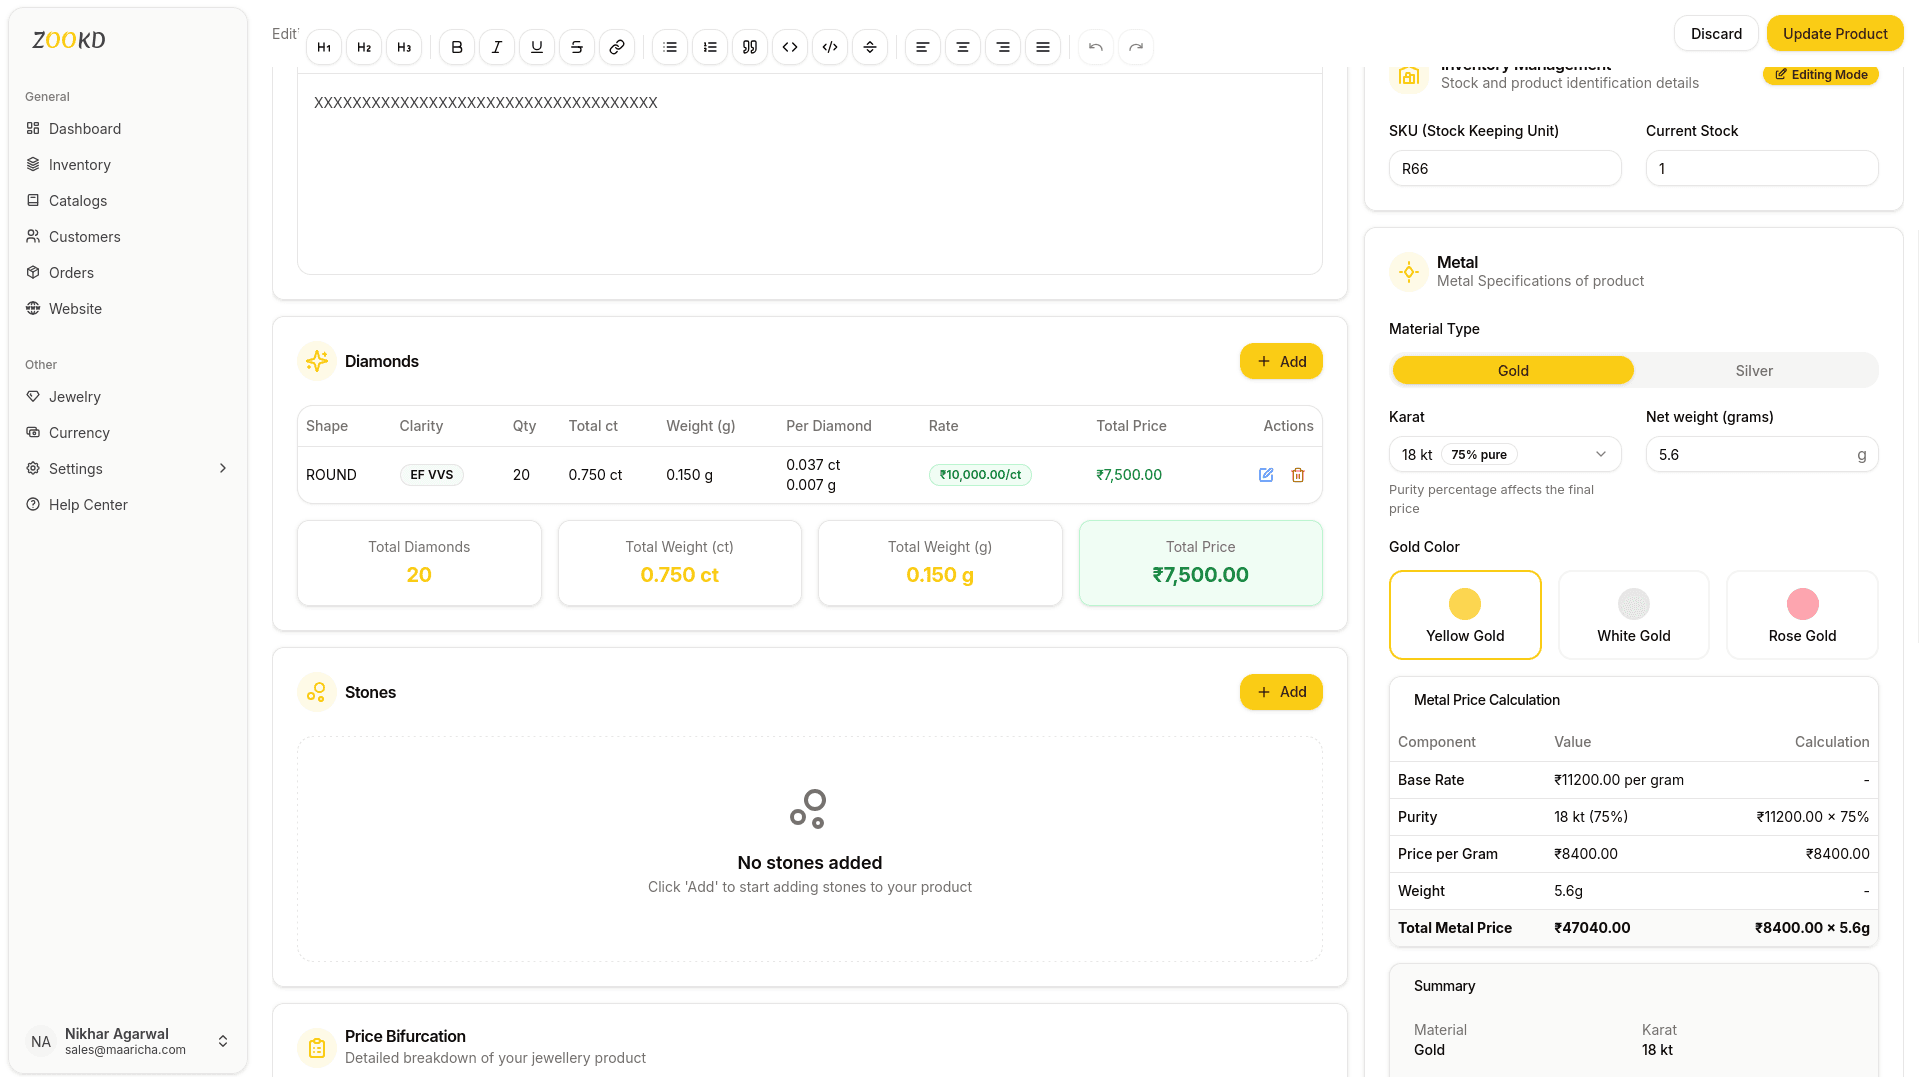Open the Catalogs section
The height and width of the screenshot is (1077, 1920).
[x=77, y=200]
